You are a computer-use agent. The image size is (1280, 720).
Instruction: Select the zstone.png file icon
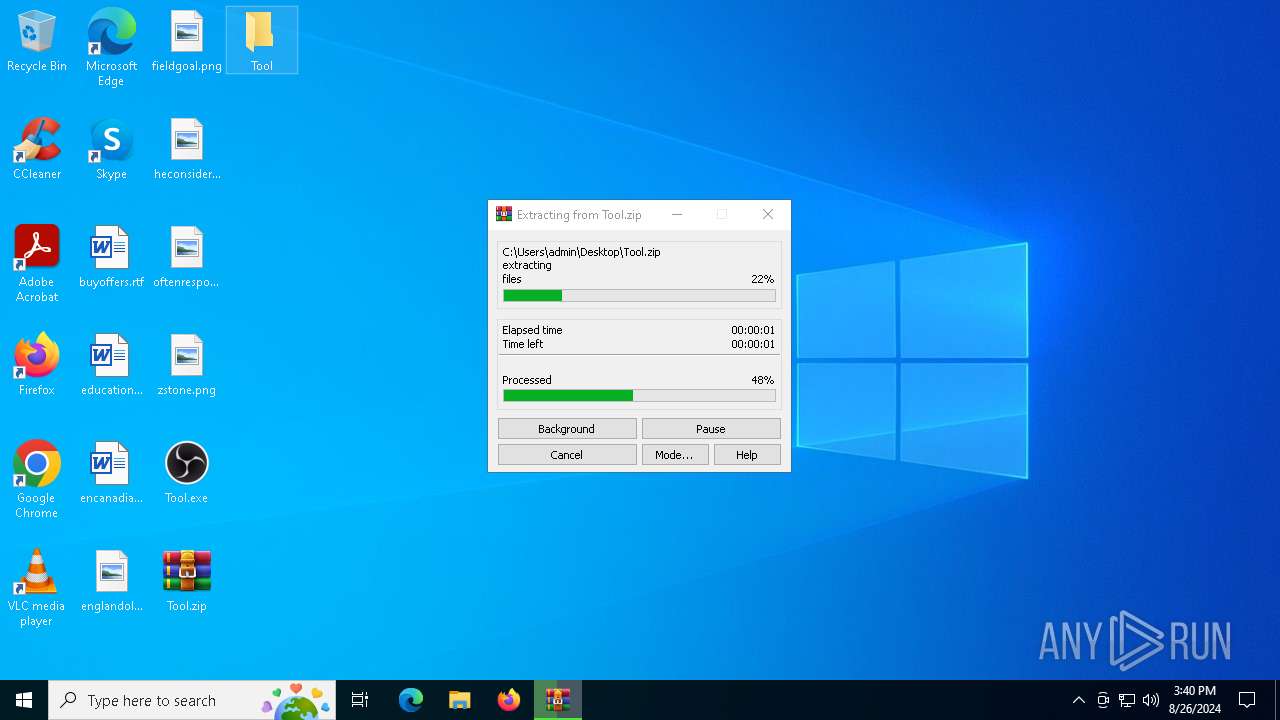[x=187, y=366]
